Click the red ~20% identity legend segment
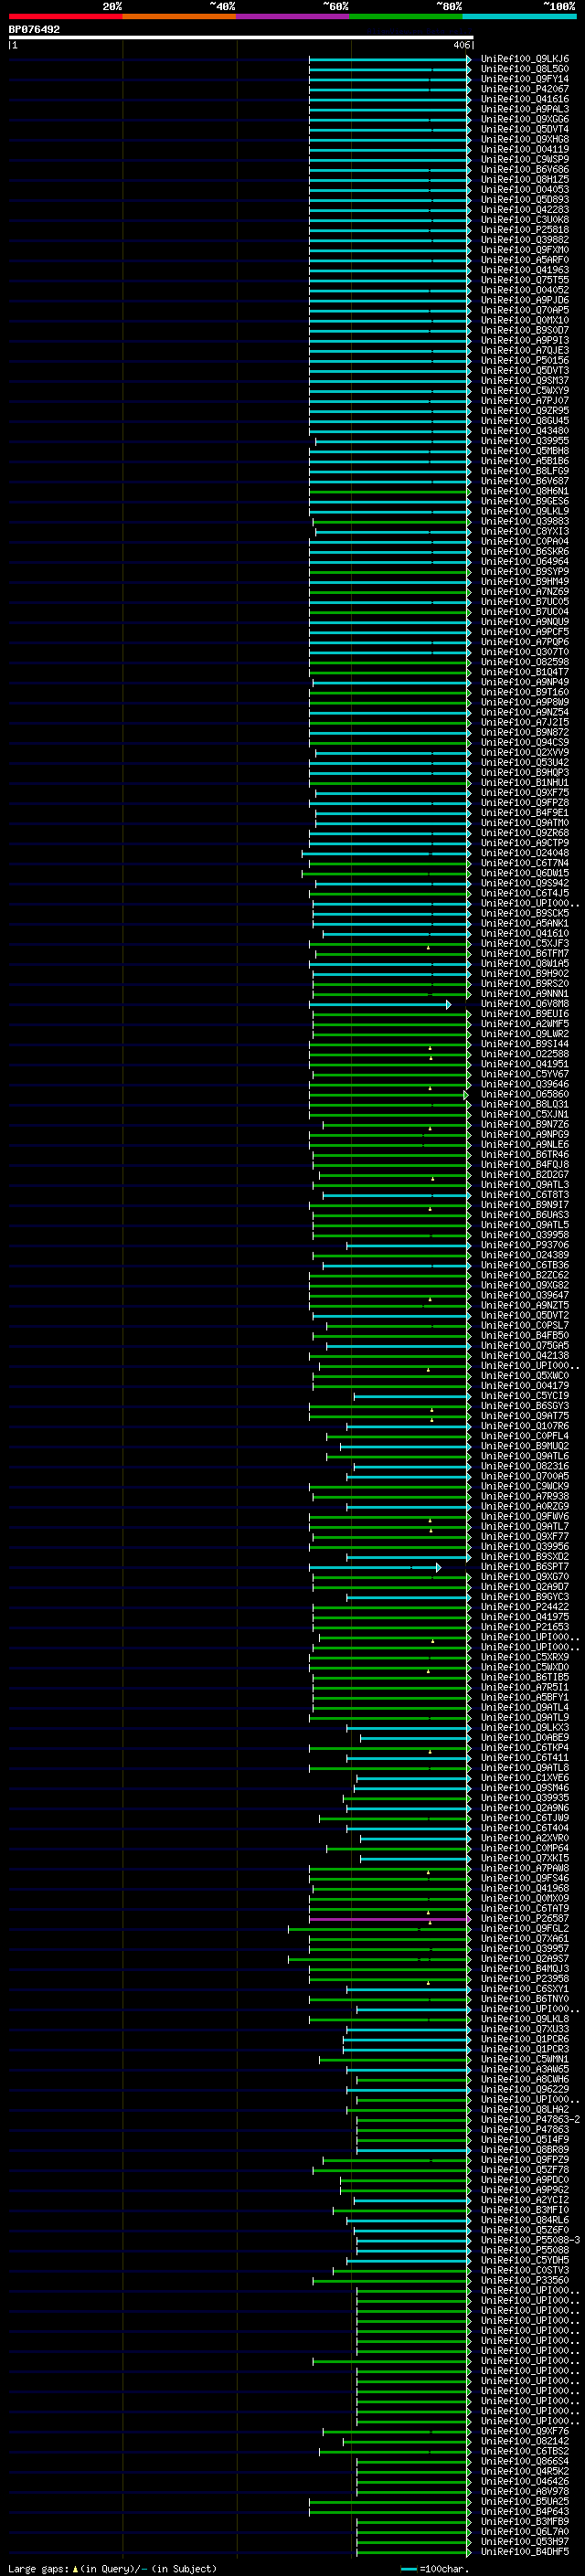Image resolution: width=585 pixels, height=2576 pixels. click(x=65, y=16)
